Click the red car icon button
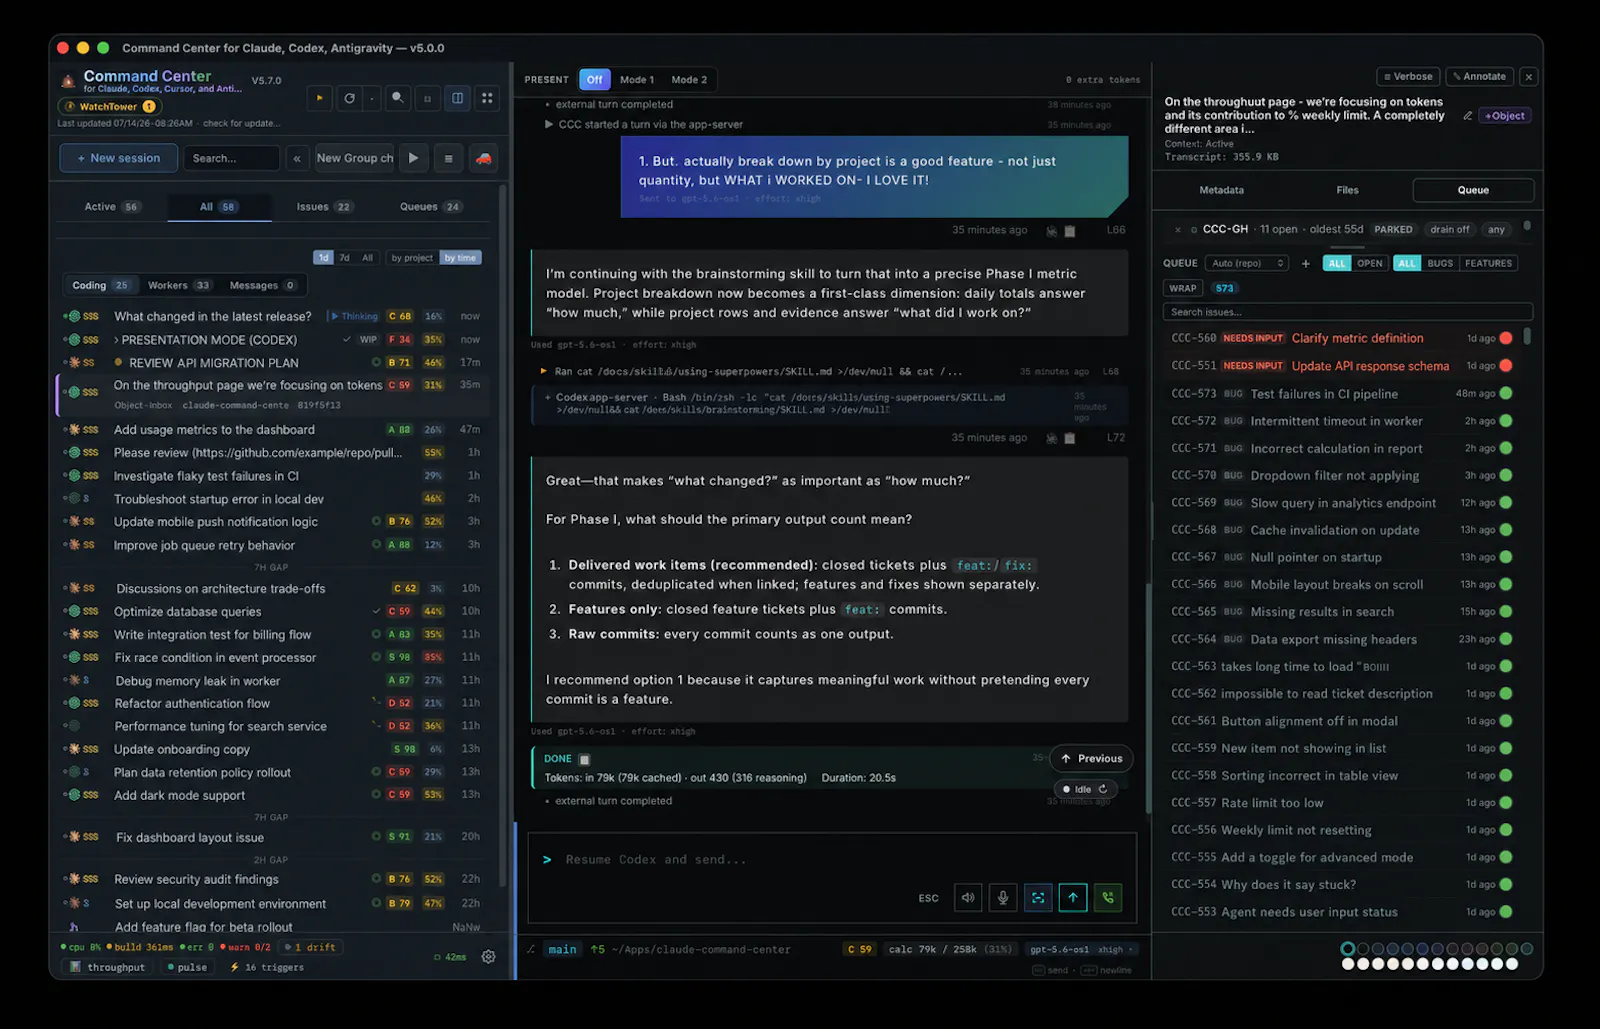 click(484, 158)
